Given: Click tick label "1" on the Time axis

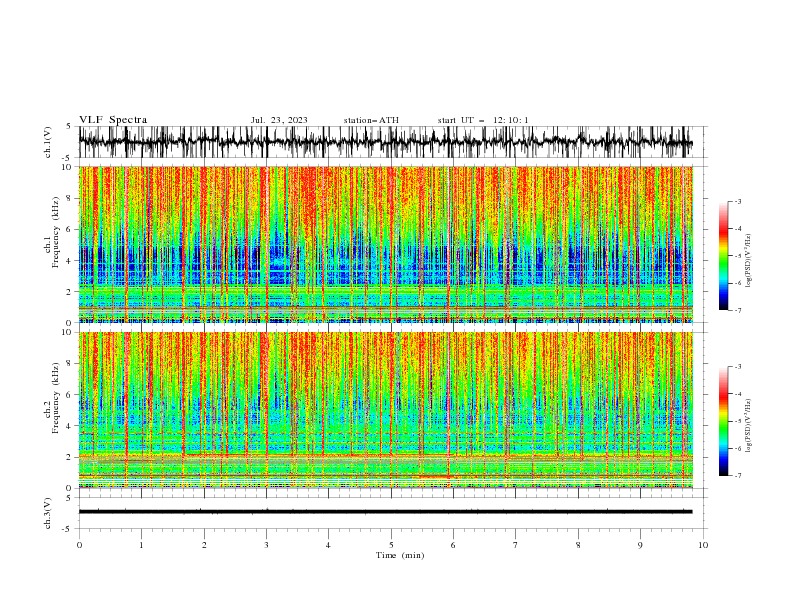Looking at the screenshot, I should [141, 545].
